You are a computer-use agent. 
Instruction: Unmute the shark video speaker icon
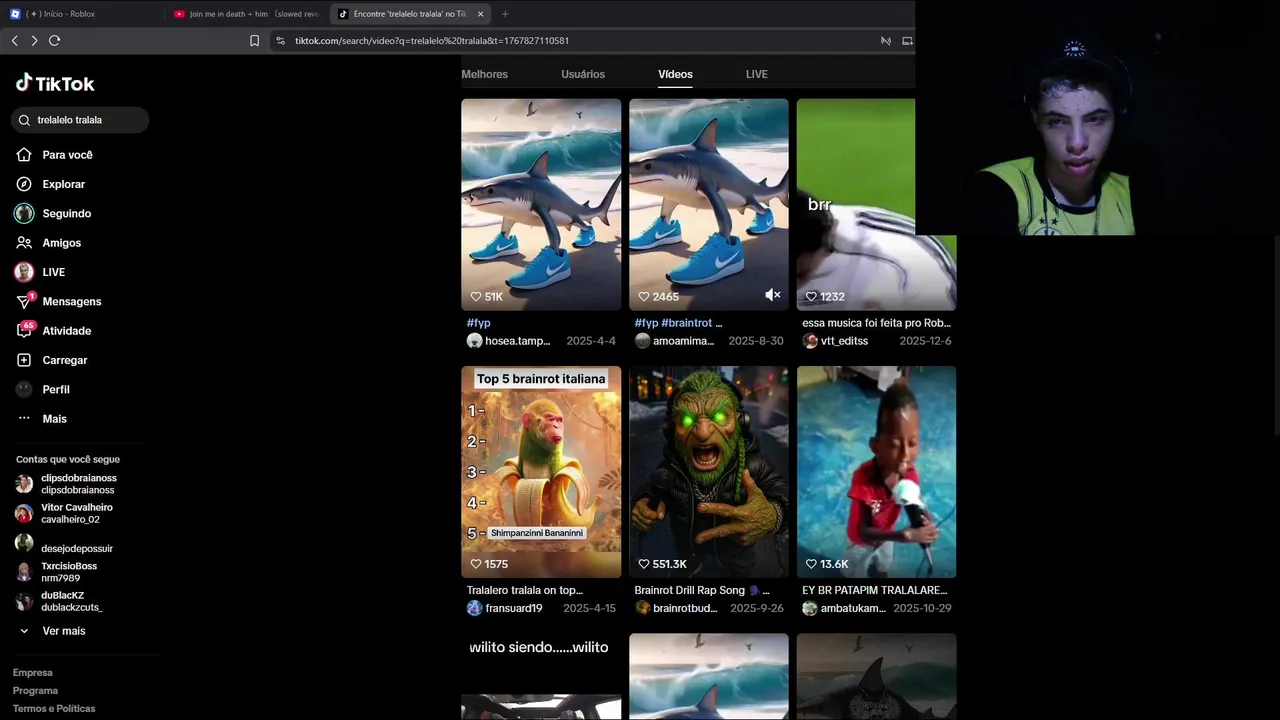(773, 295)
